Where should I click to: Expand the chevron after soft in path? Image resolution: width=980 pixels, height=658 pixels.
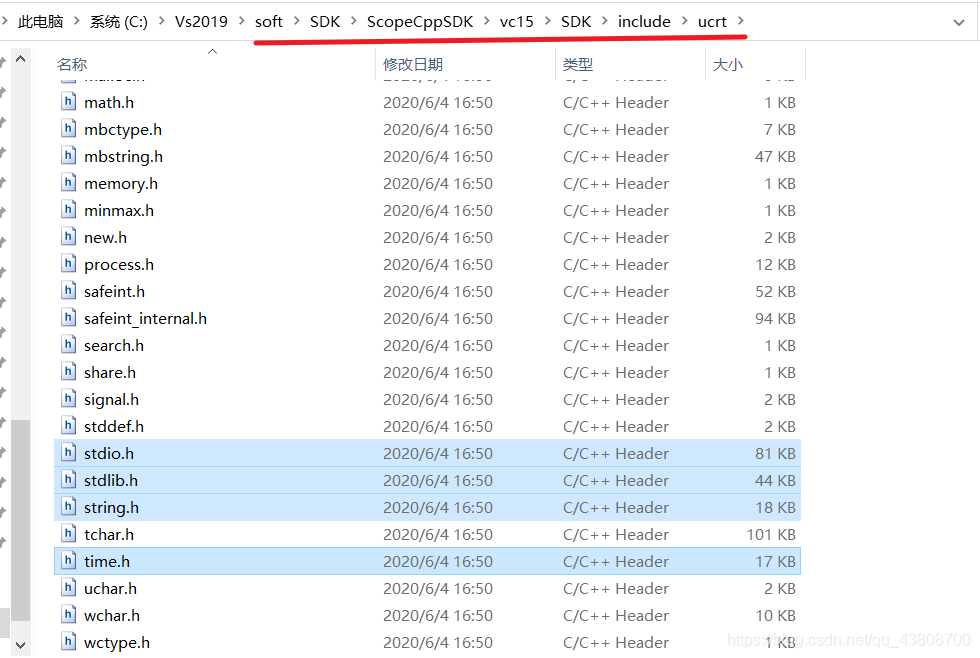click(297, 21)
